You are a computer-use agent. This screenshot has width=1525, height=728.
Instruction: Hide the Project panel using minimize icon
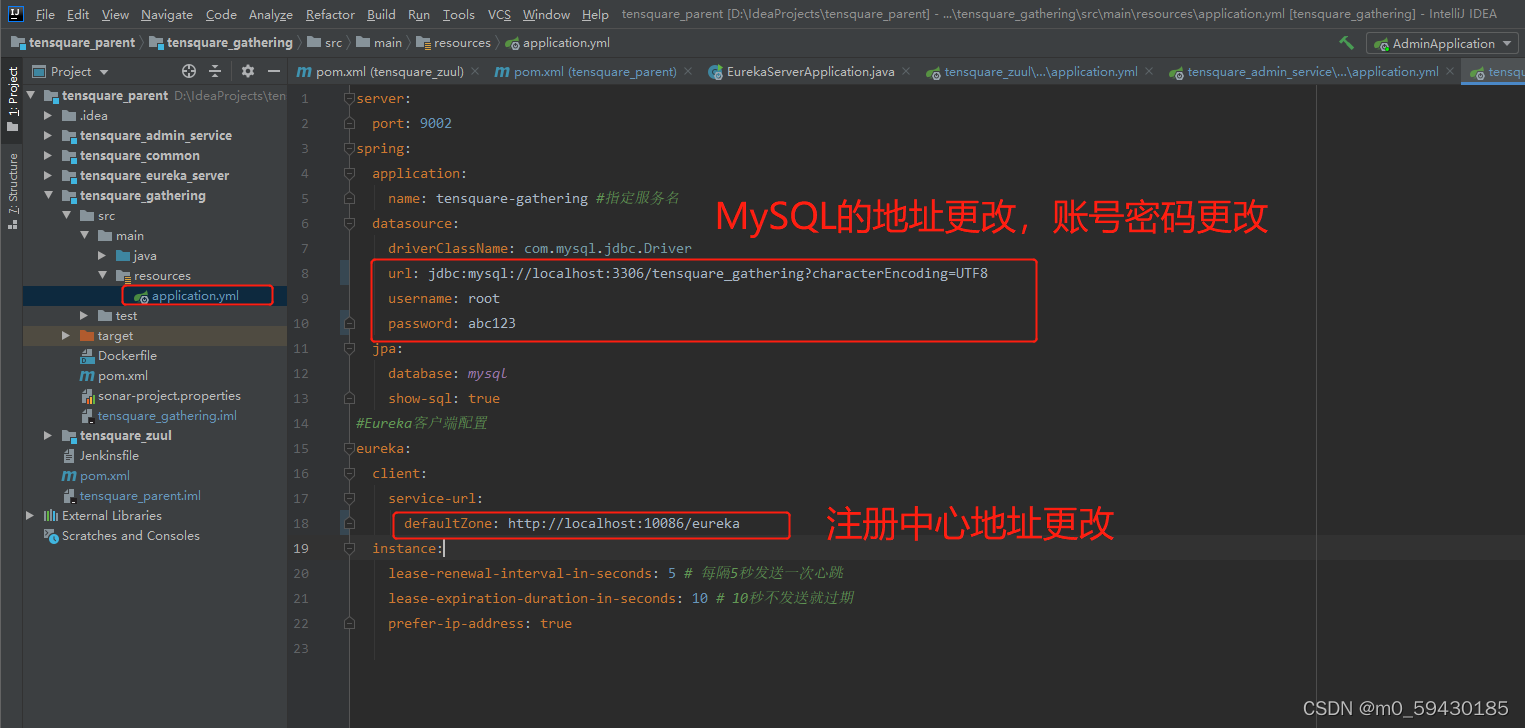273,71
